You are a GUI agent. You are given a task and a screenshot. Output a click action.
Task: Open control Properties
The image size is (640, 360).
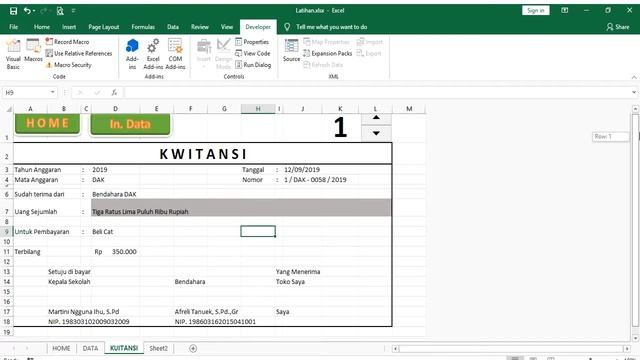tap(252, 42)
